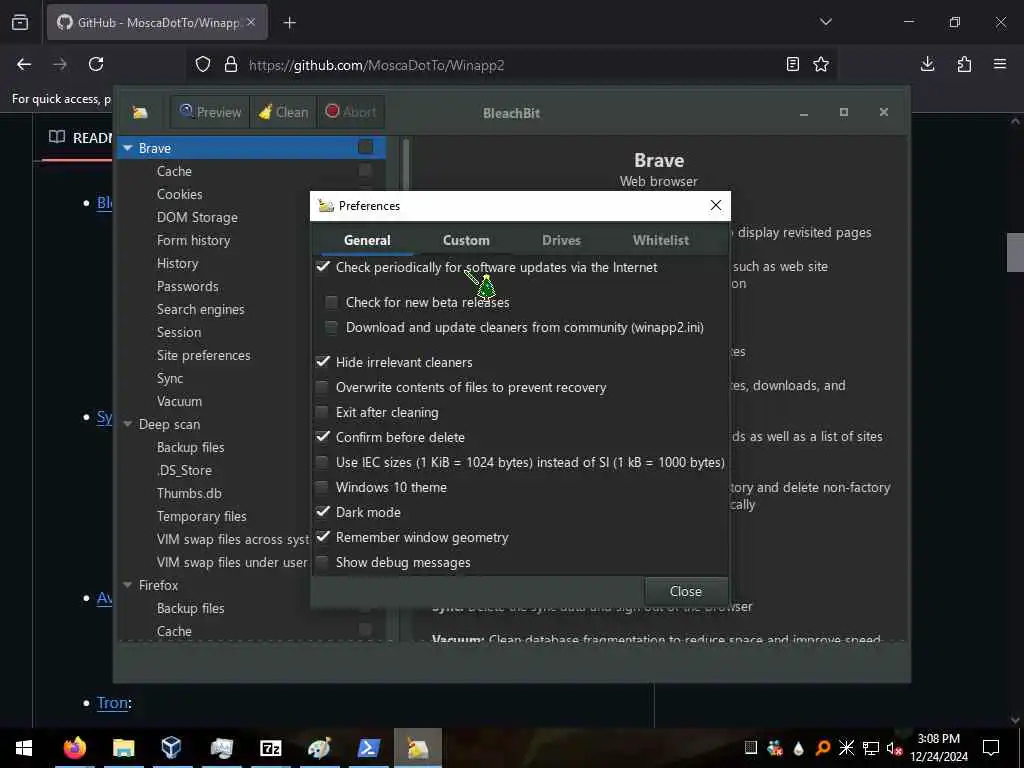Uncheck Check periodically for software updates
The height and width of the screenshot is (768, 1024).
(x=323, y=267)
